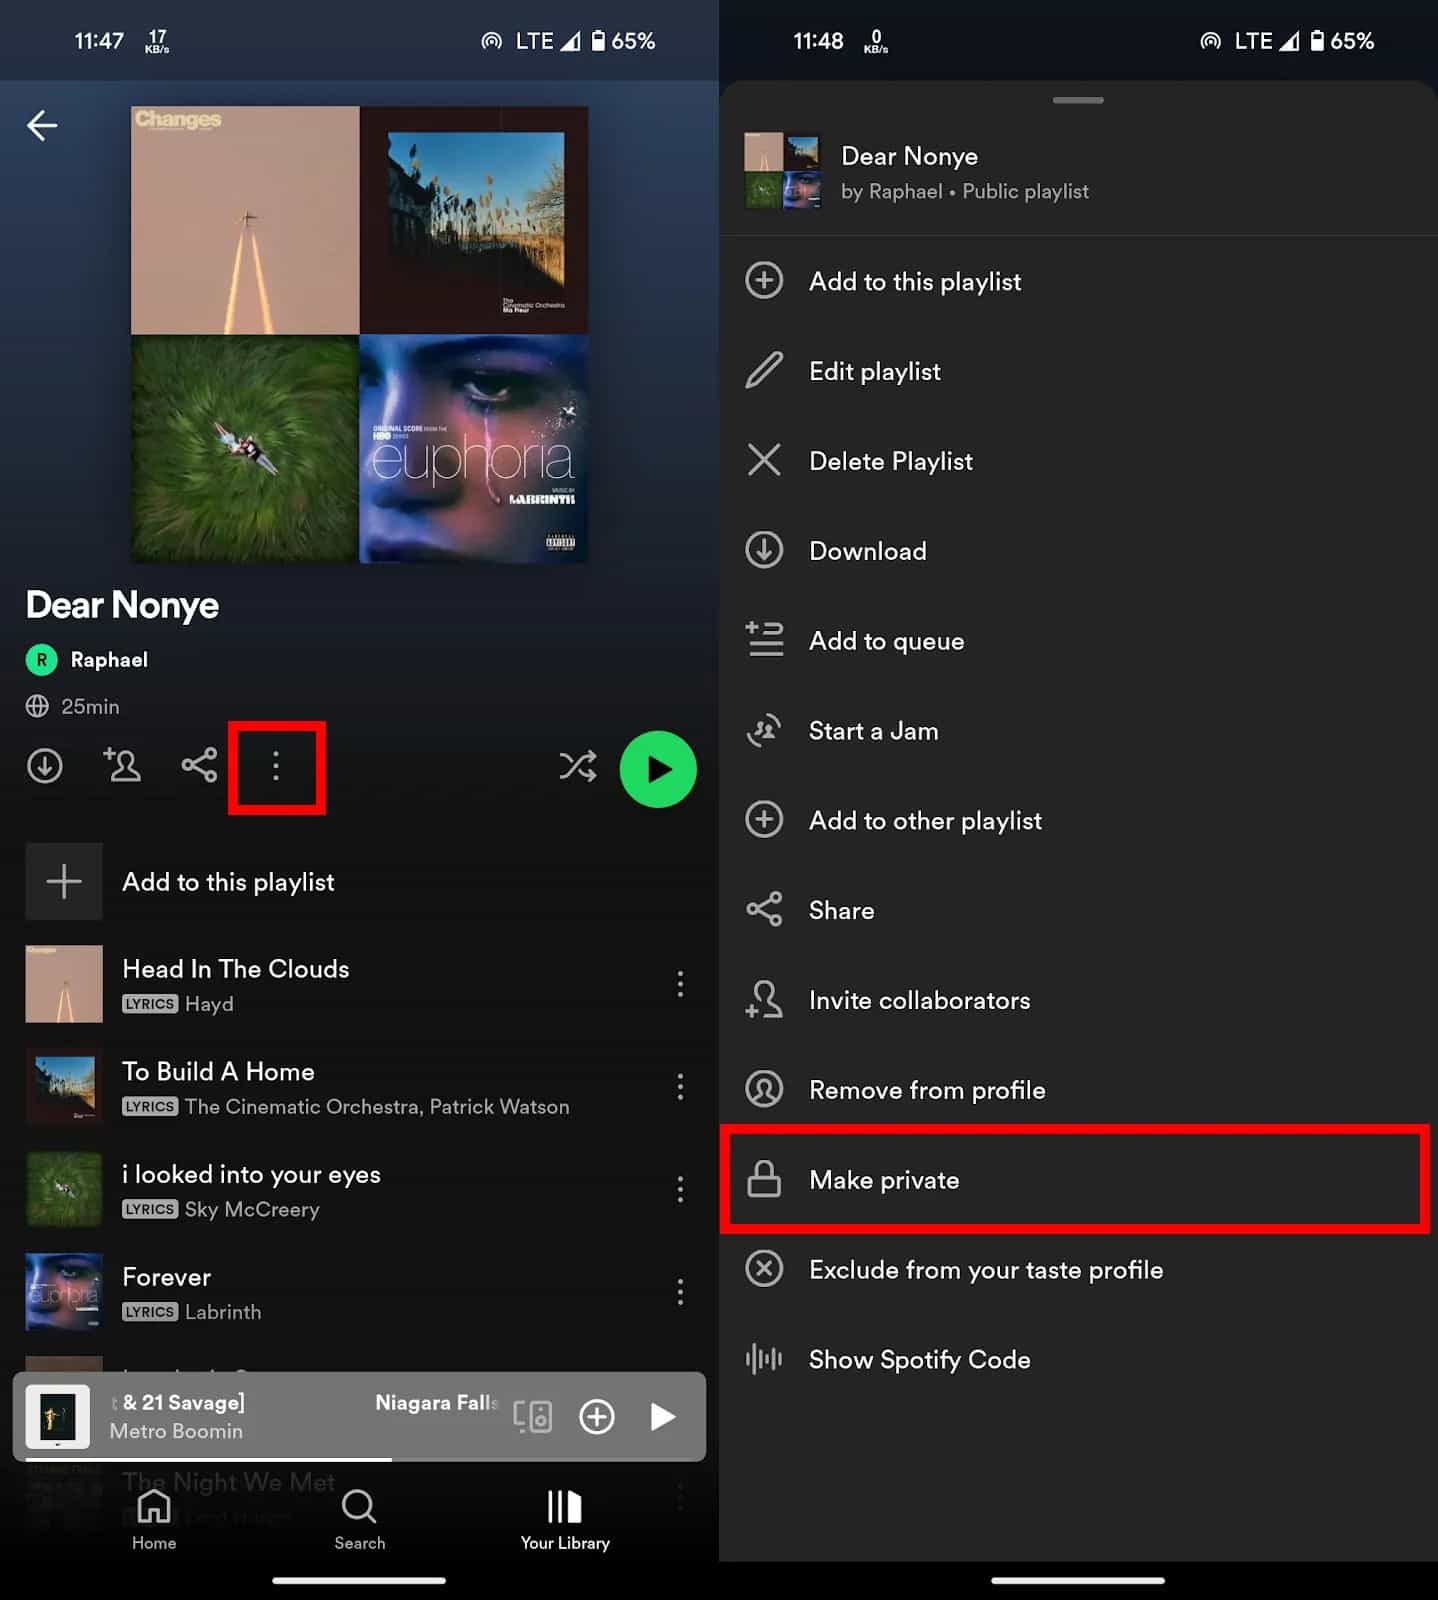Tap the LTE signal indicator in right status bar
Image resolution: width=1438 pixels, height=1600 pixels.
(x=1267, y=41)
